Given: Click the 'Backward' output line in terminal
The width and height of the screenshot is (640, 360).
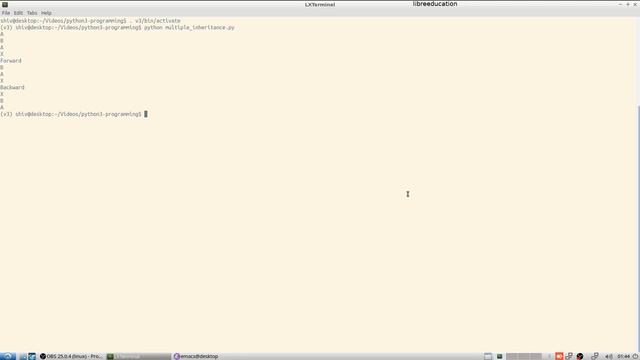Looking at the screenshot, I should click(x=12, y=87).
